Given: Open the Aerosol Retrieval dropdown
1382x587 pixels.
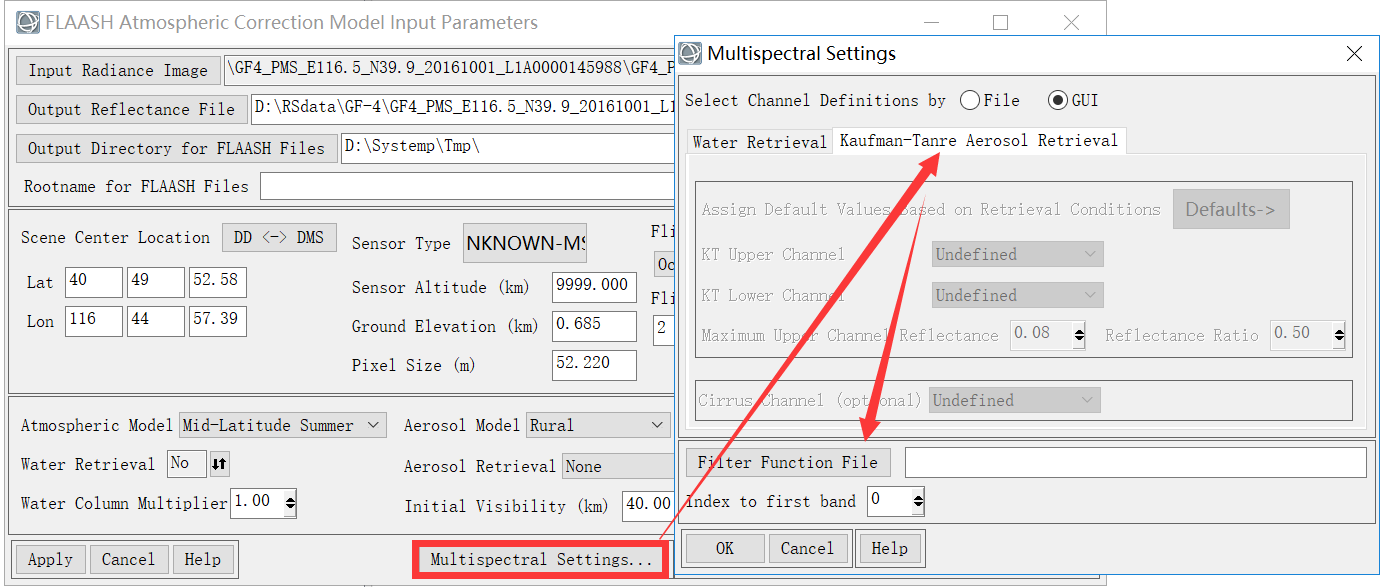Looking at the screenshot, I should point(619,466).
